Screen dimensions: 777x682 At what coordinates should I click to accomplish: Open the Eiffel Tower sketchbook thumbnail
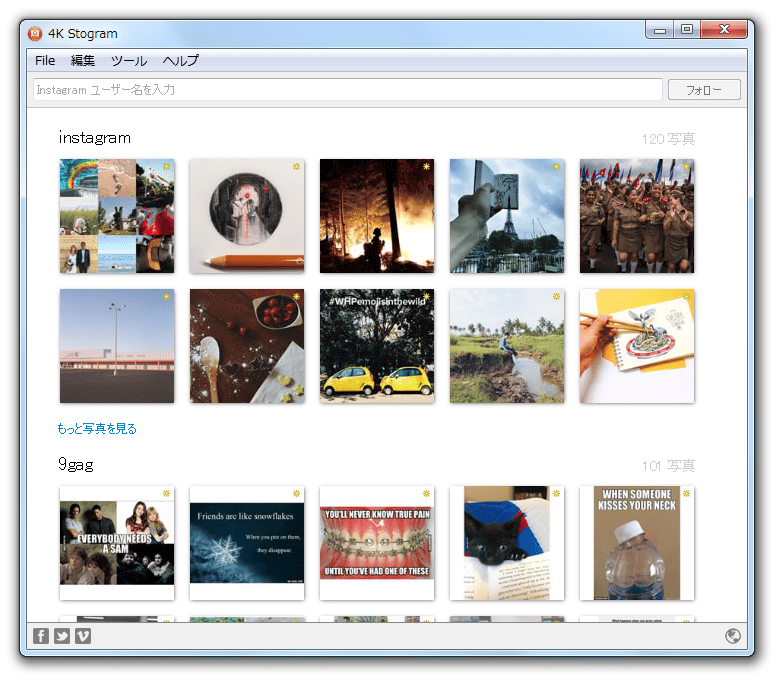(x=507, y=216)
